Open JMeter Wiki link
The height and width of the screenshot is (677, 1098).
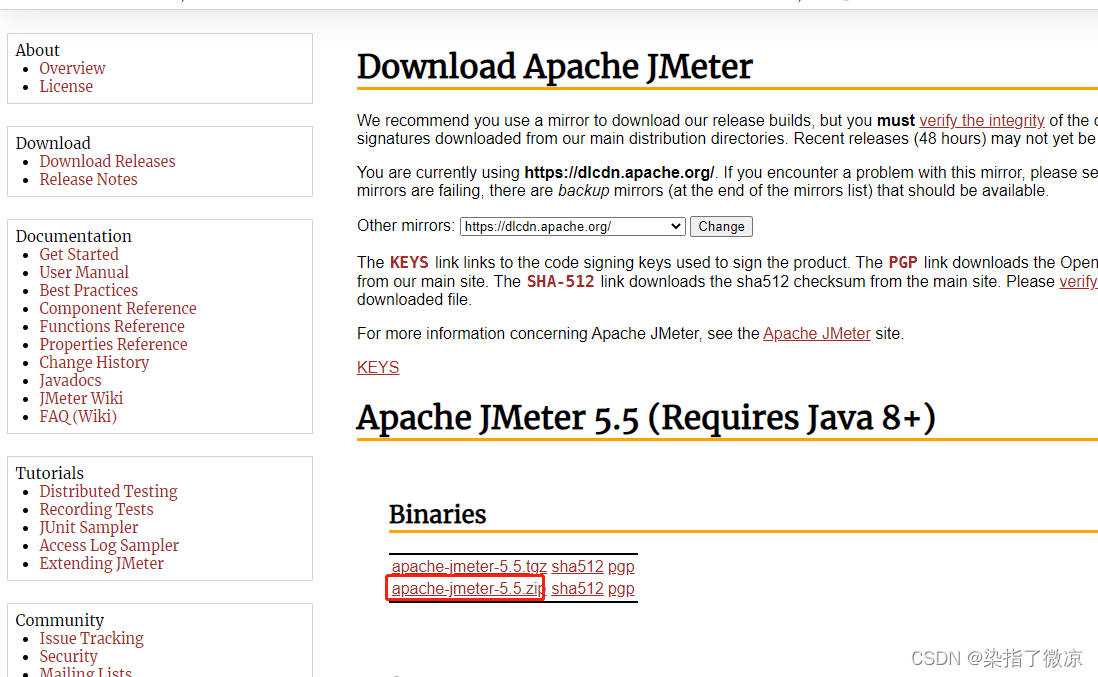click(81, 399)
